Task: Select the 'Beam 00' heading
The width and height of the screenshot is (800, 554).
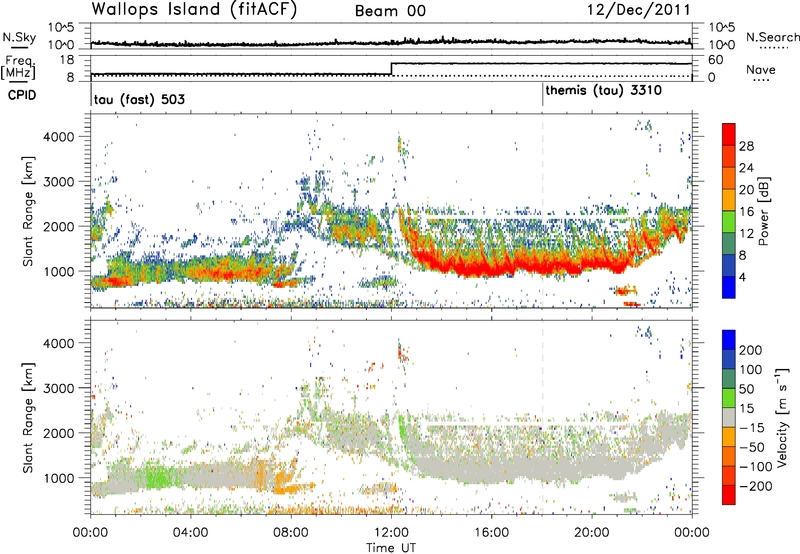Action: point(390,11)
